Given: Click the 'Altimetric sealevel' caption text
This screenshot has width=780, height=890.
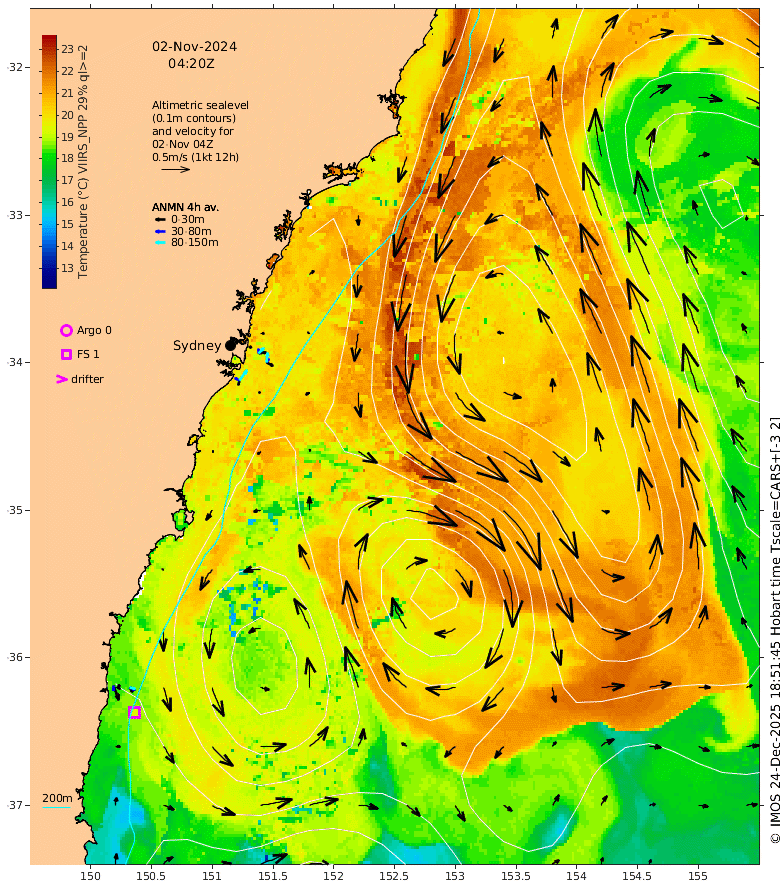Looking at the screenshot, I should [x=200, y=106].
